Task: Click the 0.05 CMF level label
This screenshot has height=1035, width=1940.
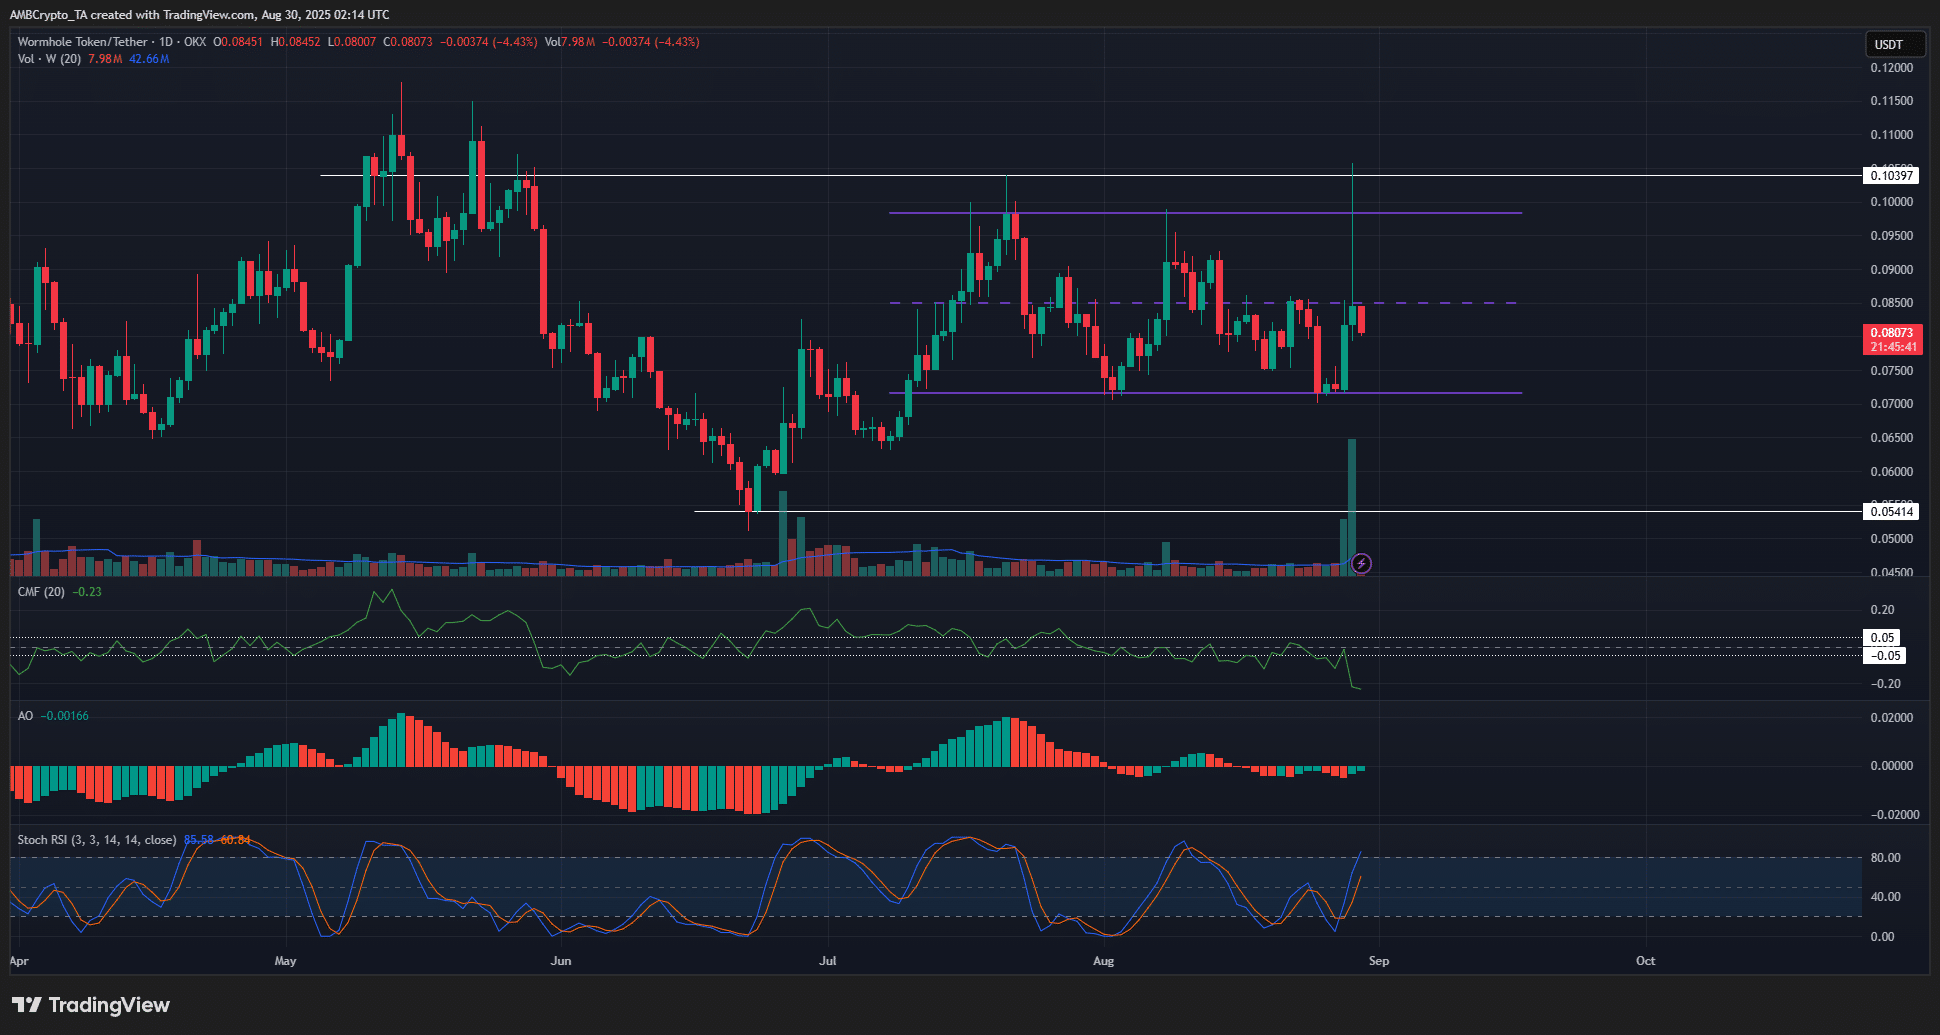Action: tap(1883, 638)
